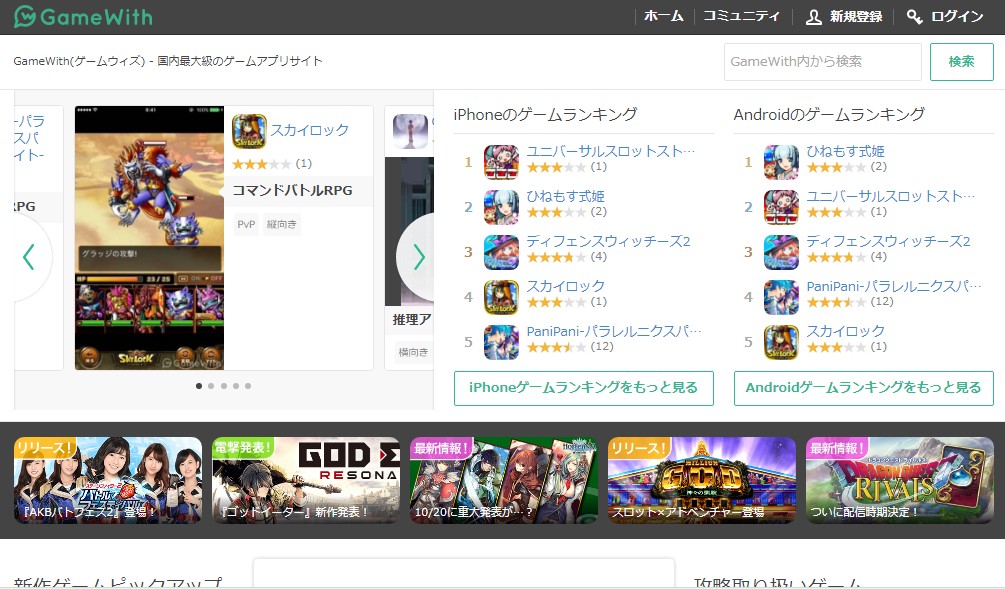
Task: Open the スロット×アドベンチャー登場 banner
Action: pyautogui.click(x=702, y=481)
